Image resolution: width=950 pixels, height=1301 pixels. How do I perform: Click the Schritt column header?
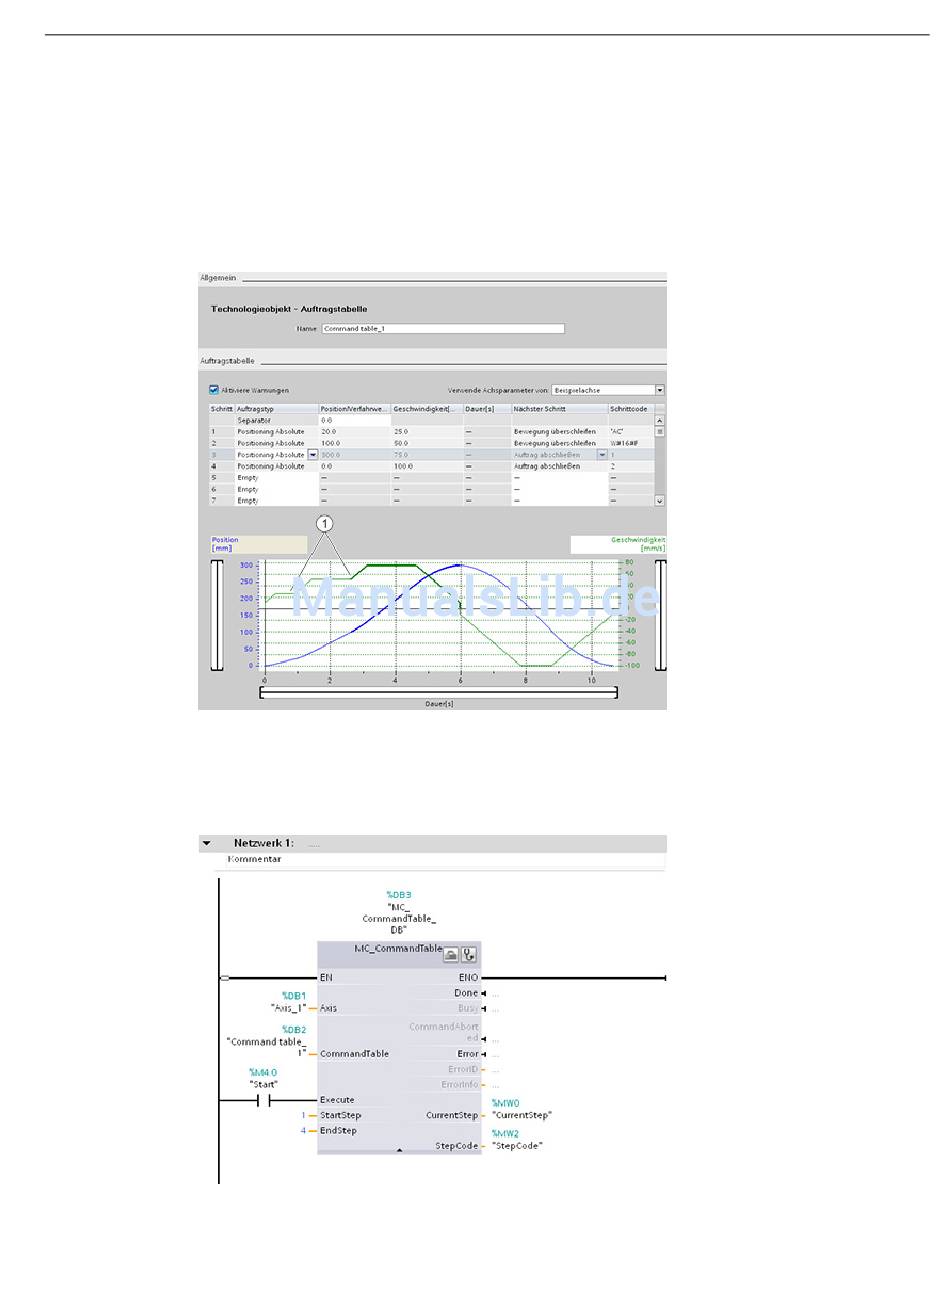221,409
